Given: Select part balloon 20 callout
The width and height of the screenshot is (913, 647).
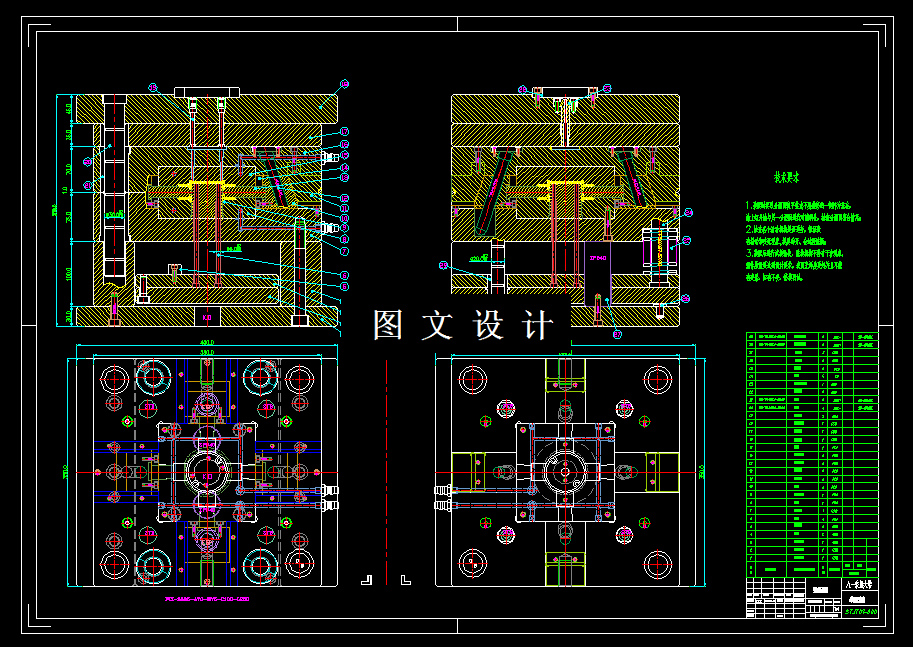Looking at the screenshot, I should click(x=88, y=161).
